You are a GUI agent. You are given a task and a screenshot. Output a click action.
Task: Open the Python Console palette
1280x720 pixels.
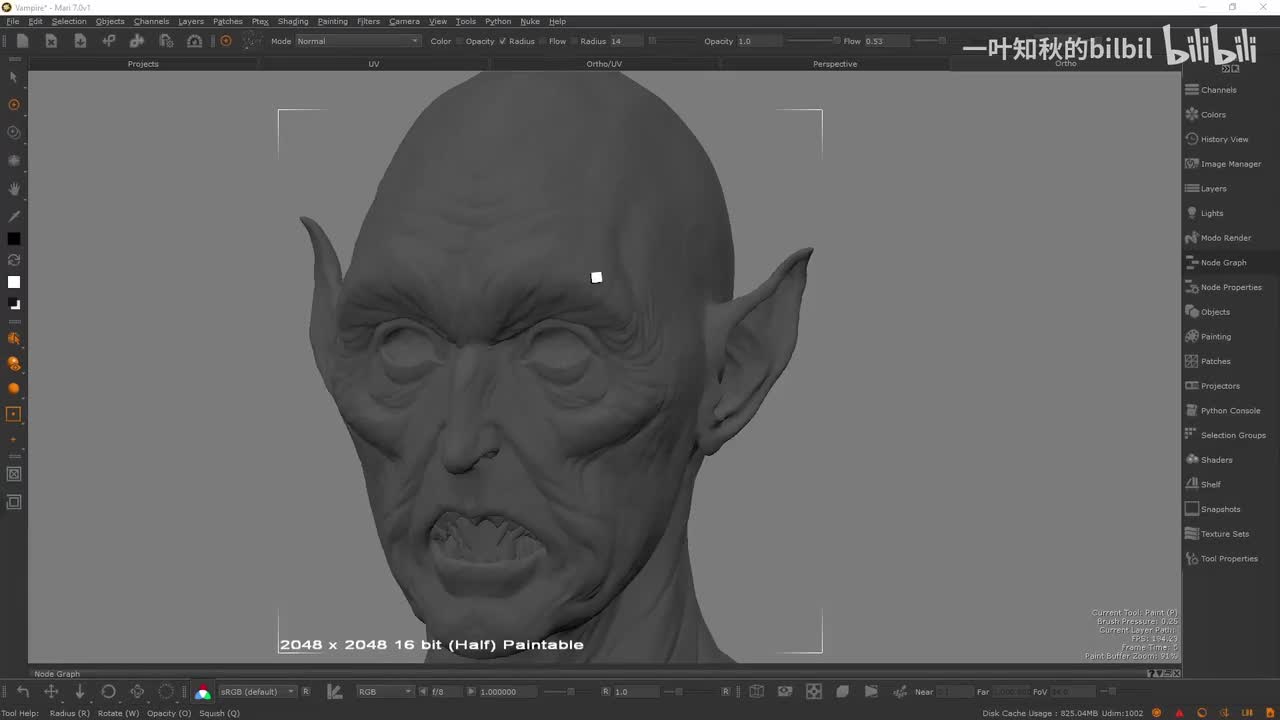[x=1230, y=411]
